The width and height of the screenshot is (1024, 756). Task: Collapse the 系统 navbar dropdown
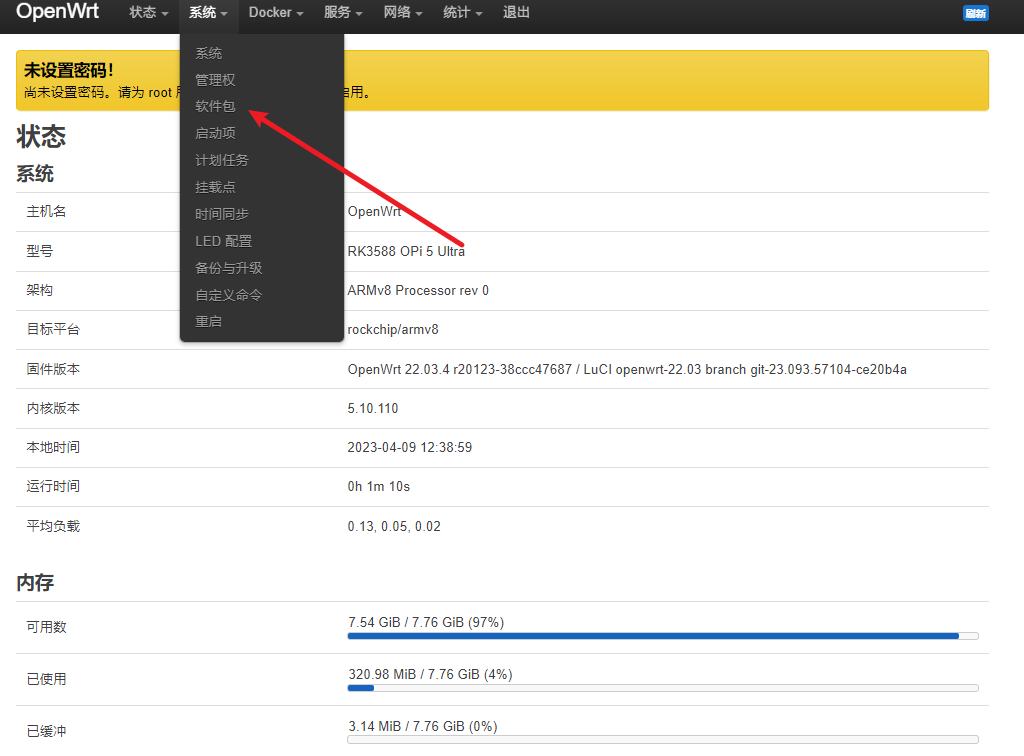(208, 12)
